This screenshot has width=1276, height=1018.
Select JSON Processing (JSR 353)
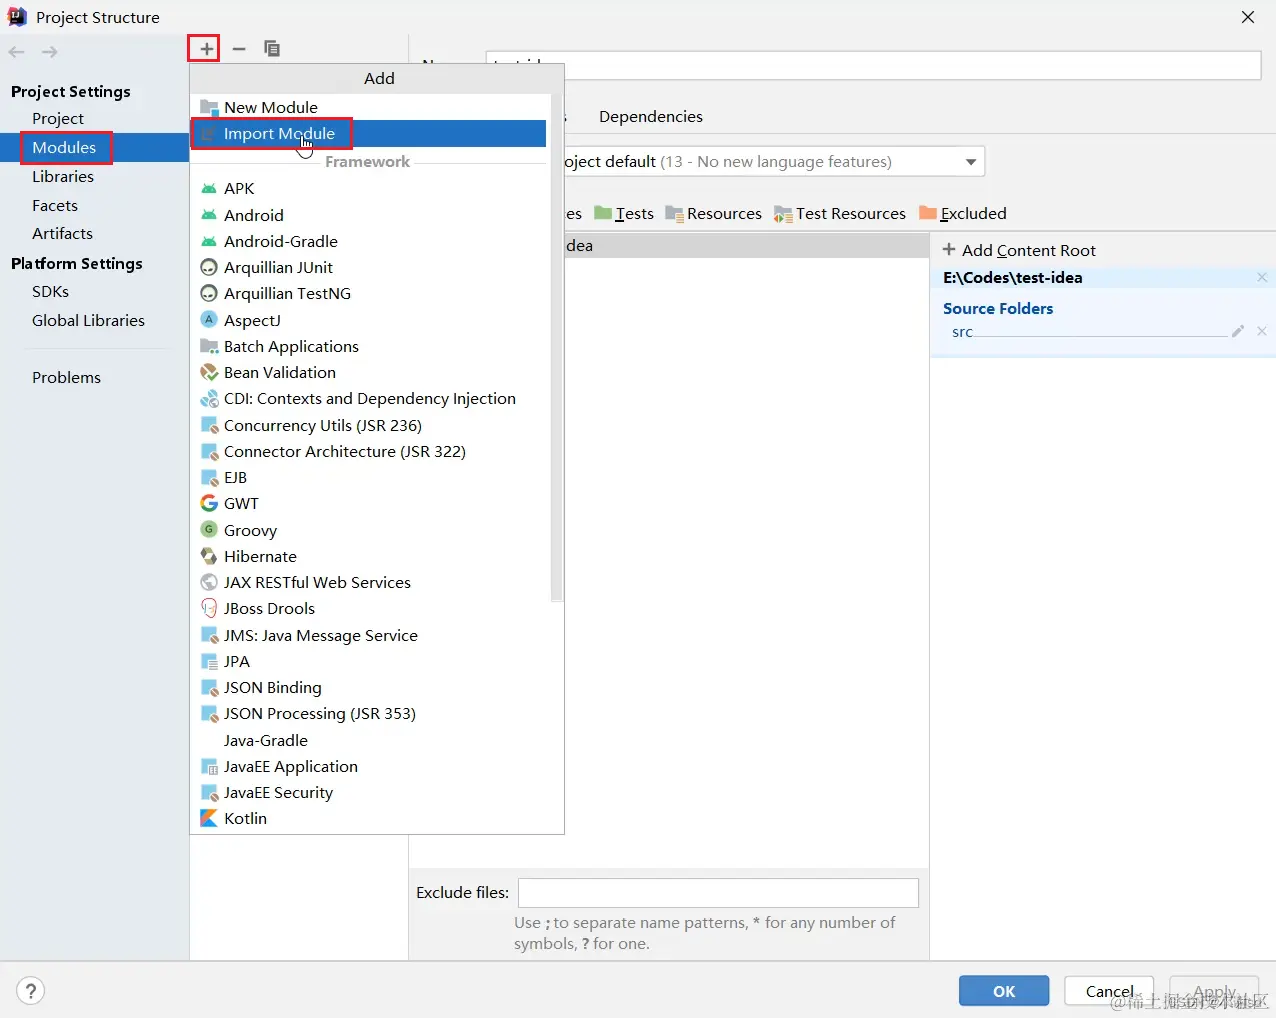368,713
